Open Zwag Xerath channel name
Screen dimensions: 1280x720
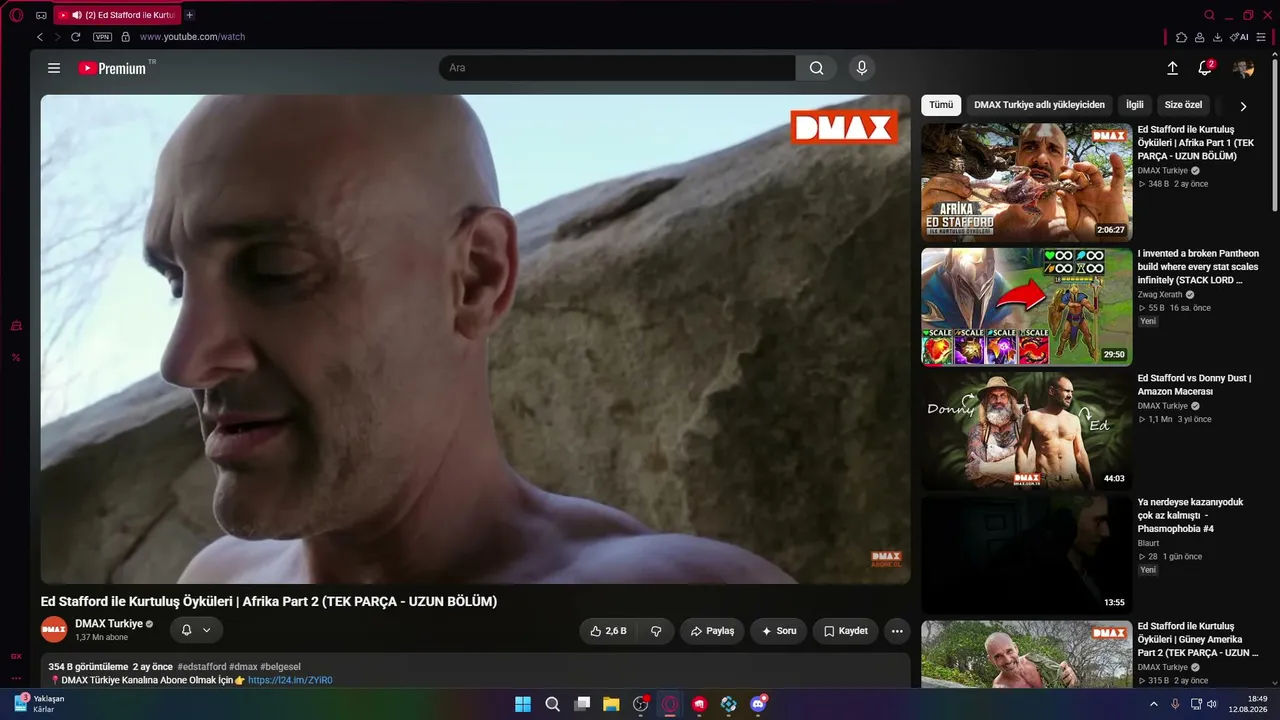coord(1160,295)
